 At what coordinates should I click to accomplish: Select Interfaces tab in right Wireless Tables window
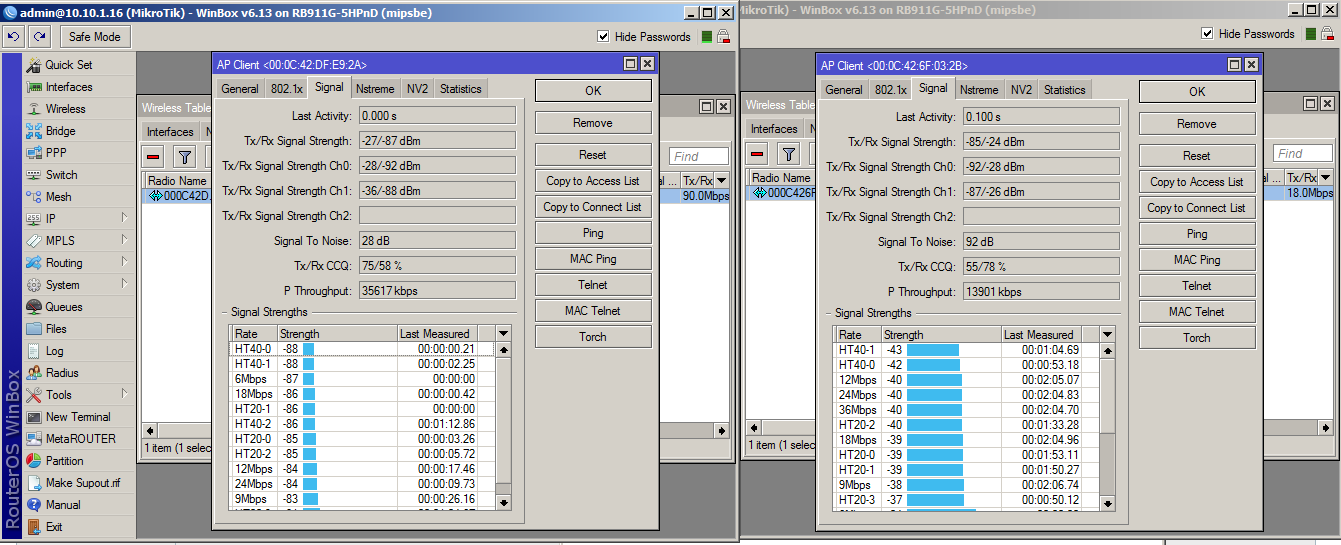774,129
